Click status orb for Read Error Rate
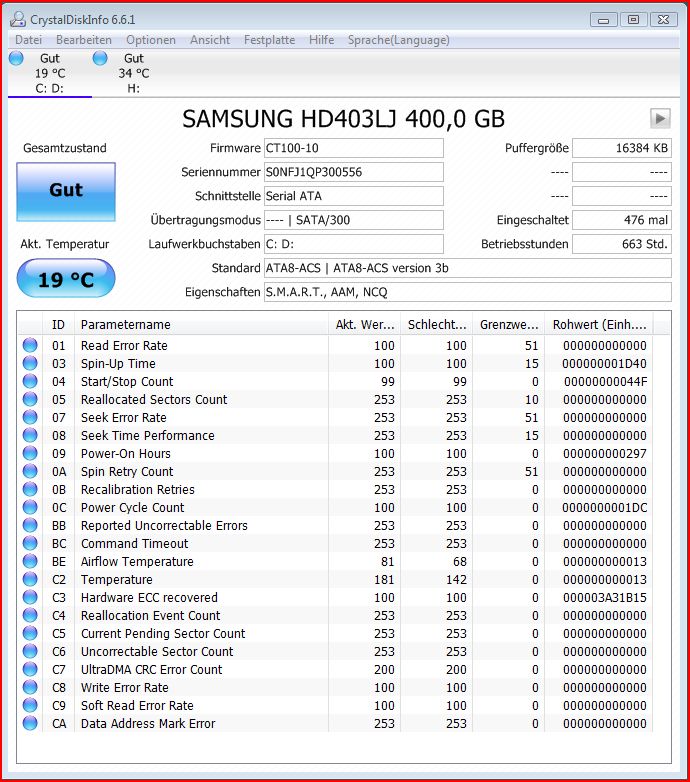 [30, 345]
